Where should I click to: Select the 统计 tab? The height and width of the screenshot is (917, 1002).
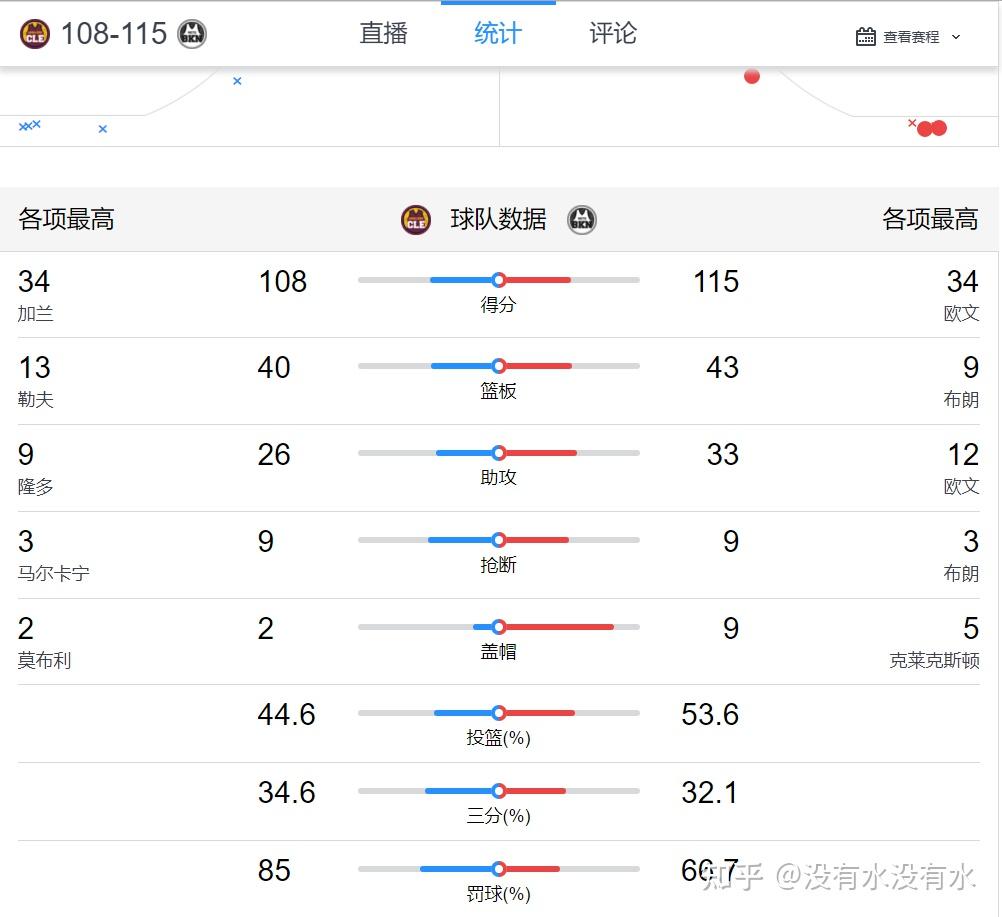tap(497, 33)
